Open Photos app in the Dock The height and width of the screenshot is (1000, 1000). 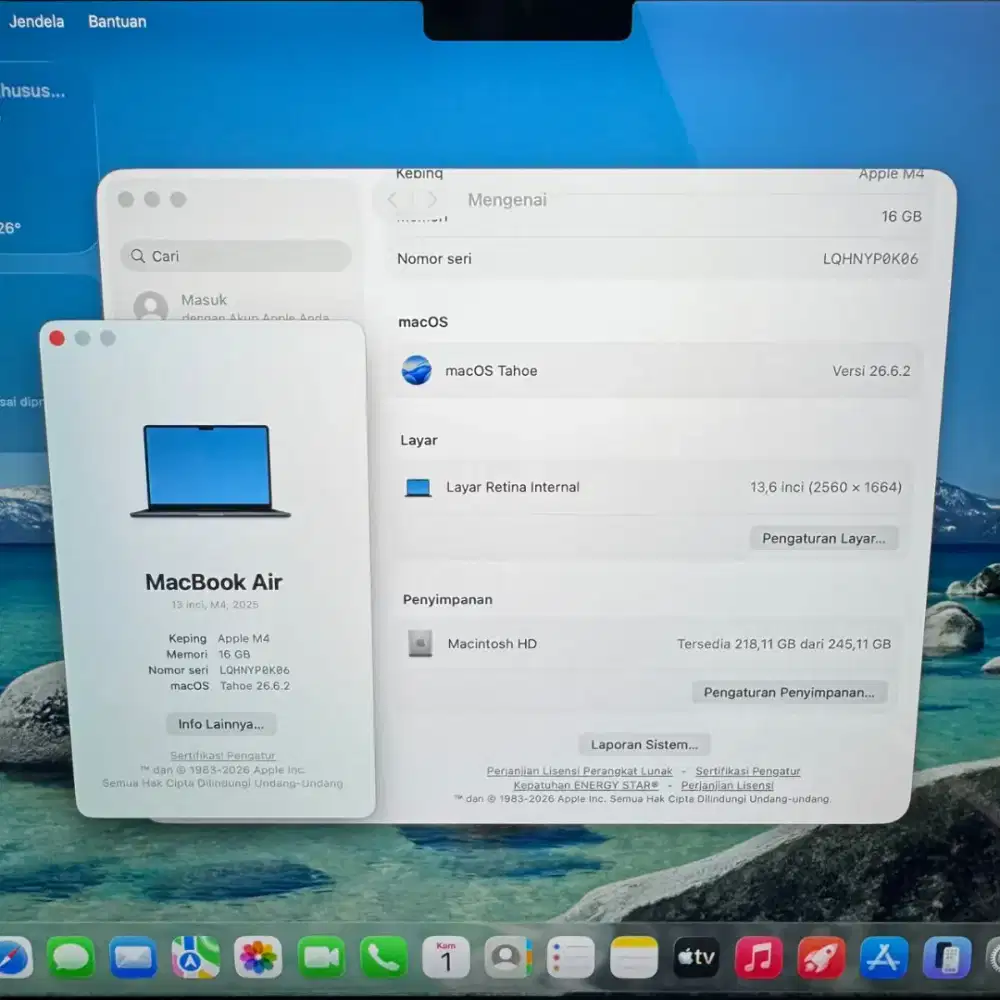pyautogui.click(x=258, y=958)
